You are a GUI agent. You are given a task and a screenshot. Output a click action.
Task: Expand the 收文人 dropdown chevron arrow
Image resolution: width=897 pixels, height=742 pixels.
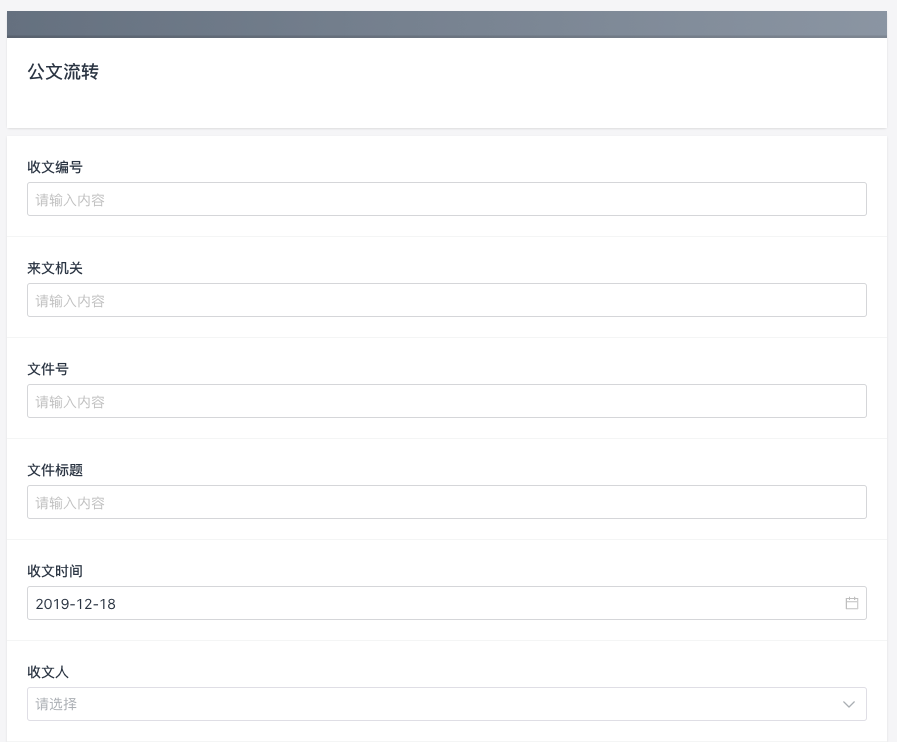pyautogui.click(x=848, y=704)
